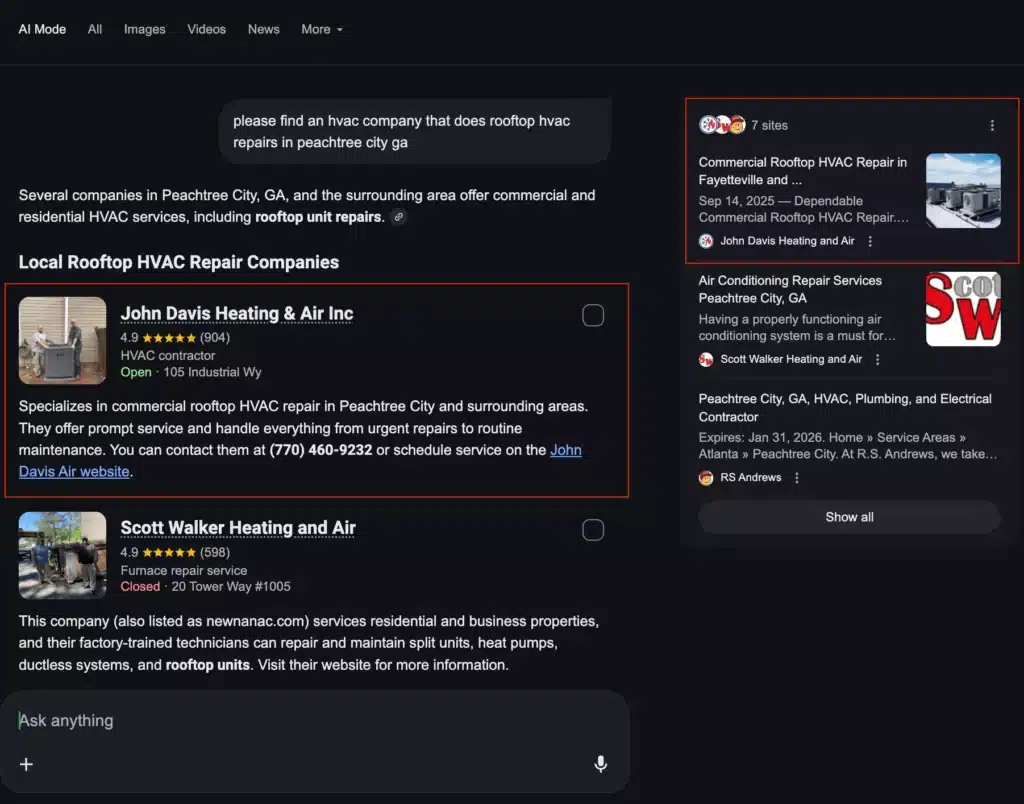Open the Commercial Rooftop HVAC Repair article thumbnail
Screen dimensions: 1024x804
(x=963, y=190)
